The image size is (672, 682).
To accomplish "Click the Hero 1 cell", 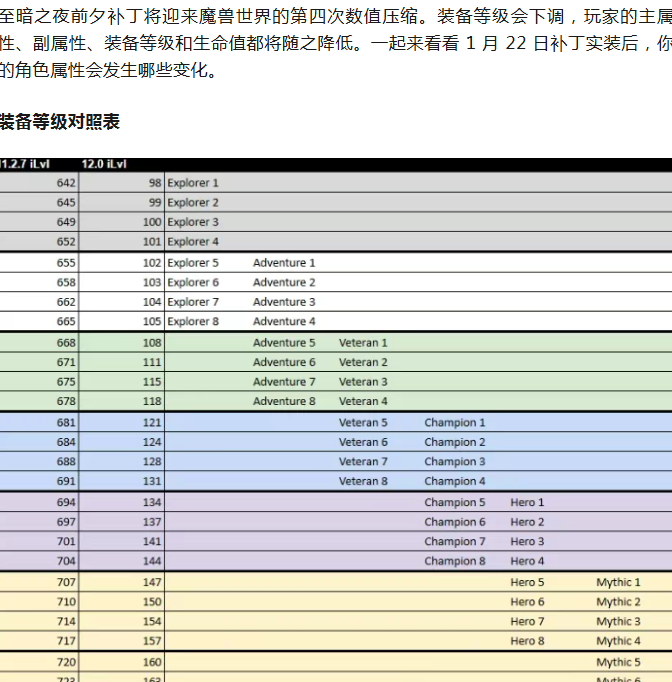I will pos(527,503).
